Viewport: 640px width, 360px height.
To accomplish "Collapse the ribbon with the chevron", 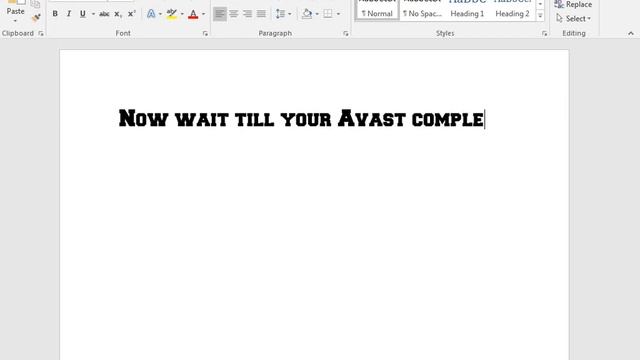I will [631, 33].
